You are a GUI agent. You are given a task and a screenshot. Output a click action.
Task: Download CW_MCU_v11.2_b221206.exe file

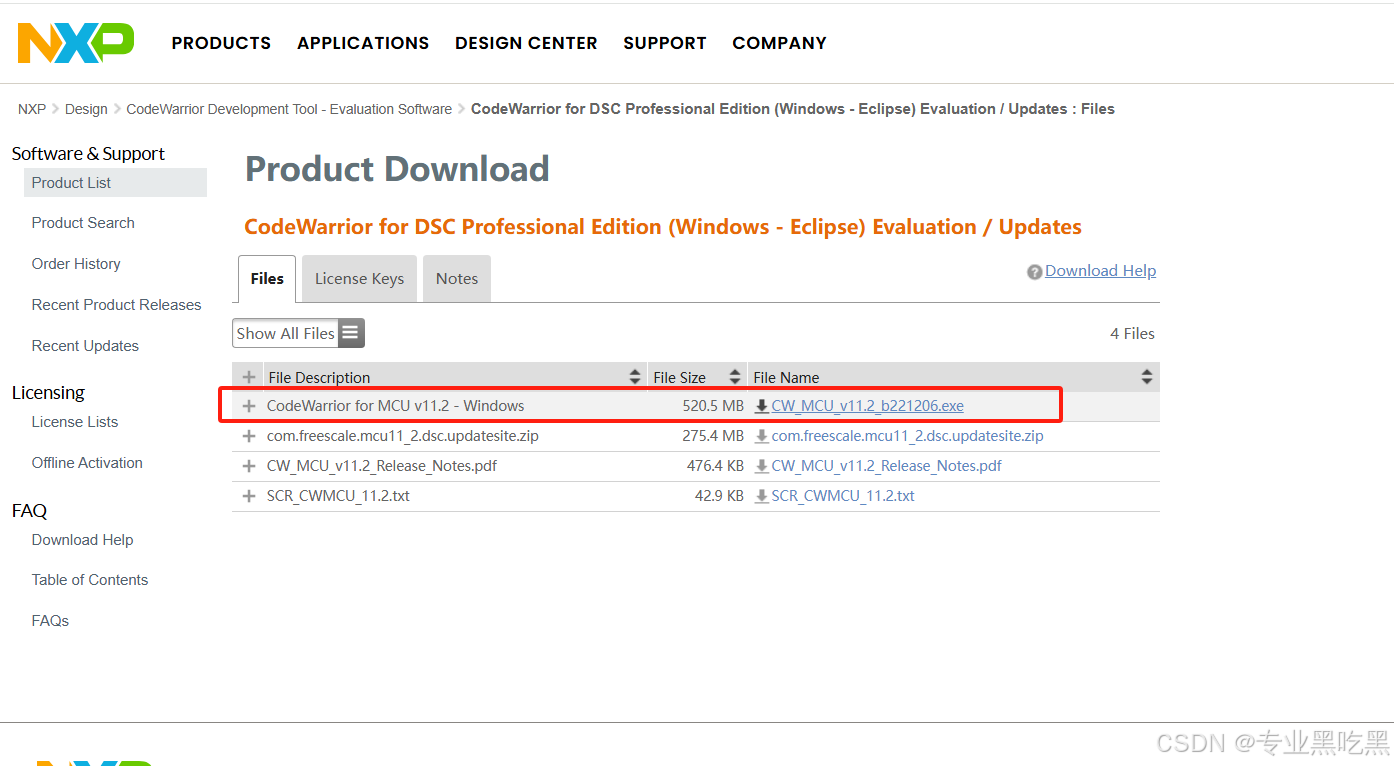click(x=867, y=406)
